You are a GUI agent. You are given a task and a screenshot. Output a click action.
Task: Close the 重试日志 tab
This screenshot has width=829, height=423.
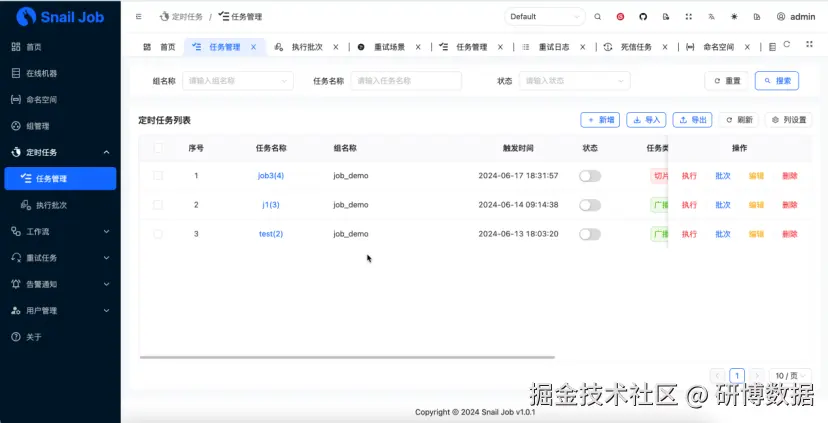point(582,47)
